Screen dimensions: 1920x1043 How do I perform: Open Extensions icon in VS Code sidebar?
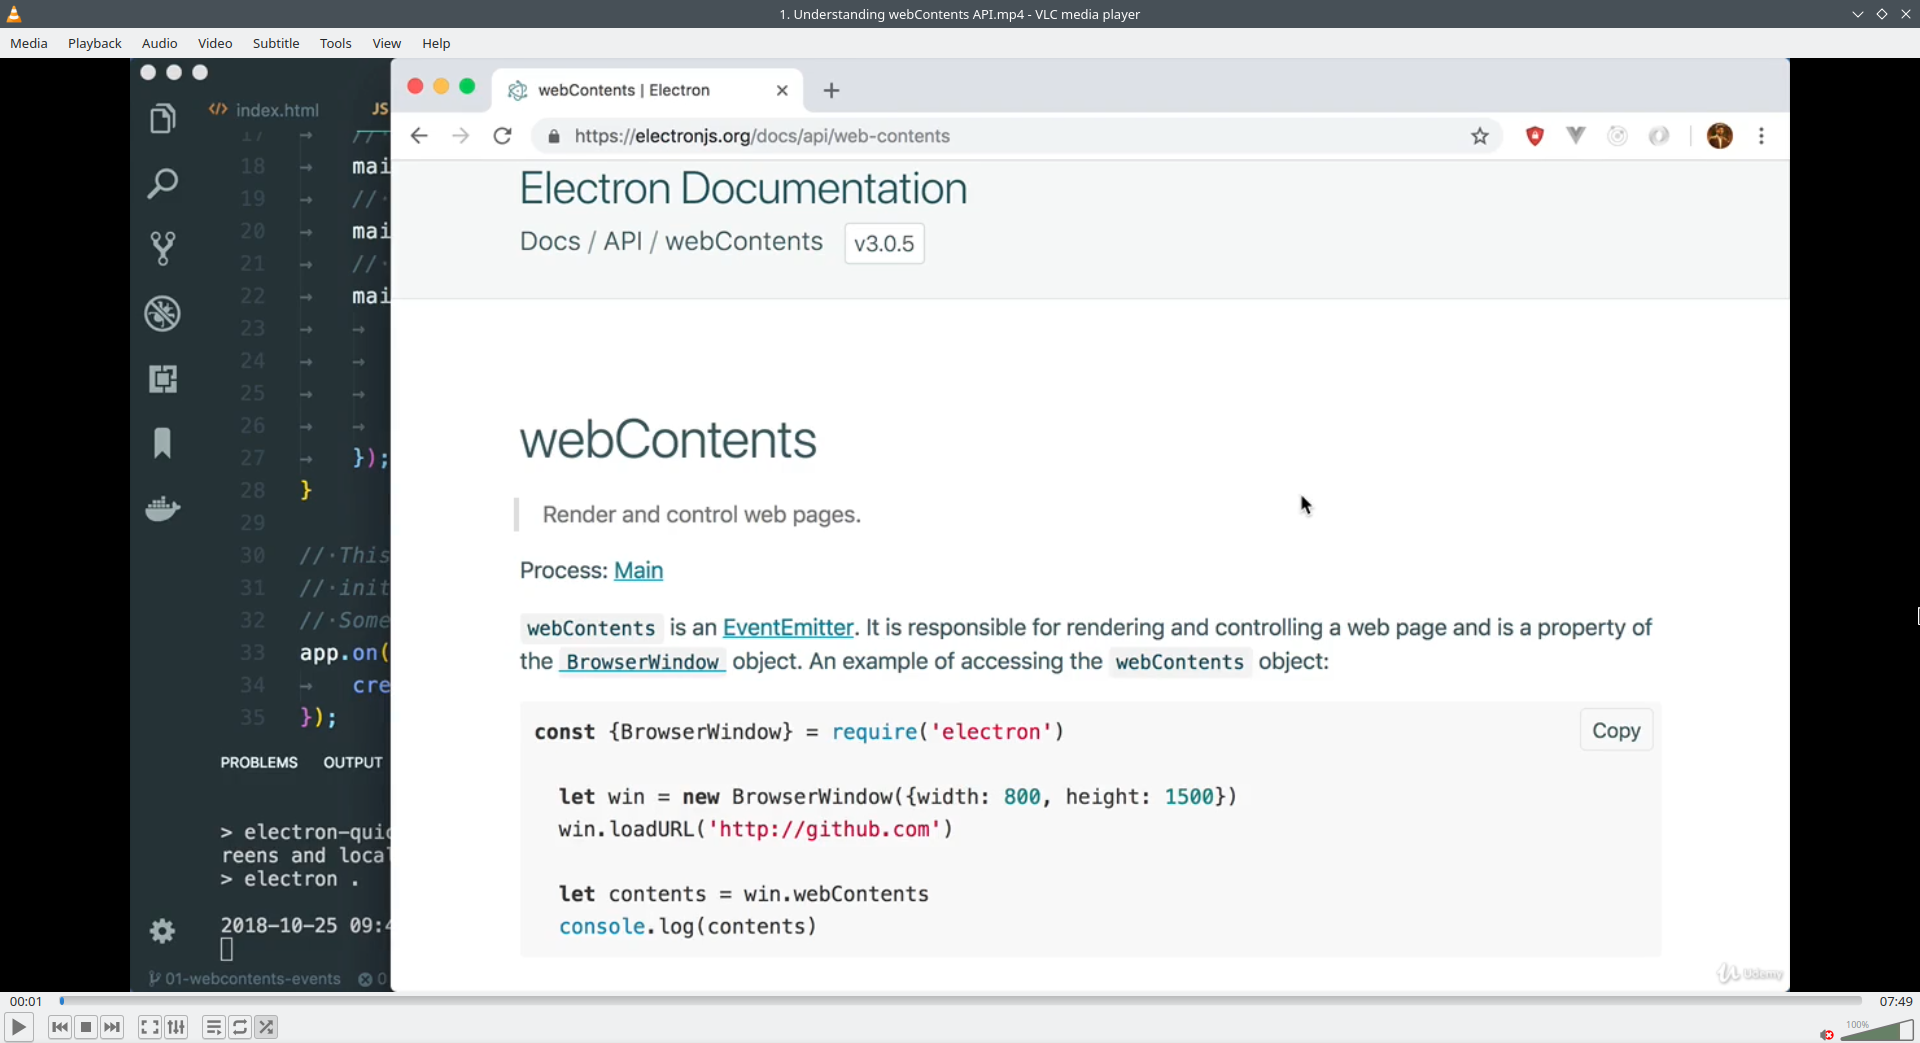tap(163, 378)
